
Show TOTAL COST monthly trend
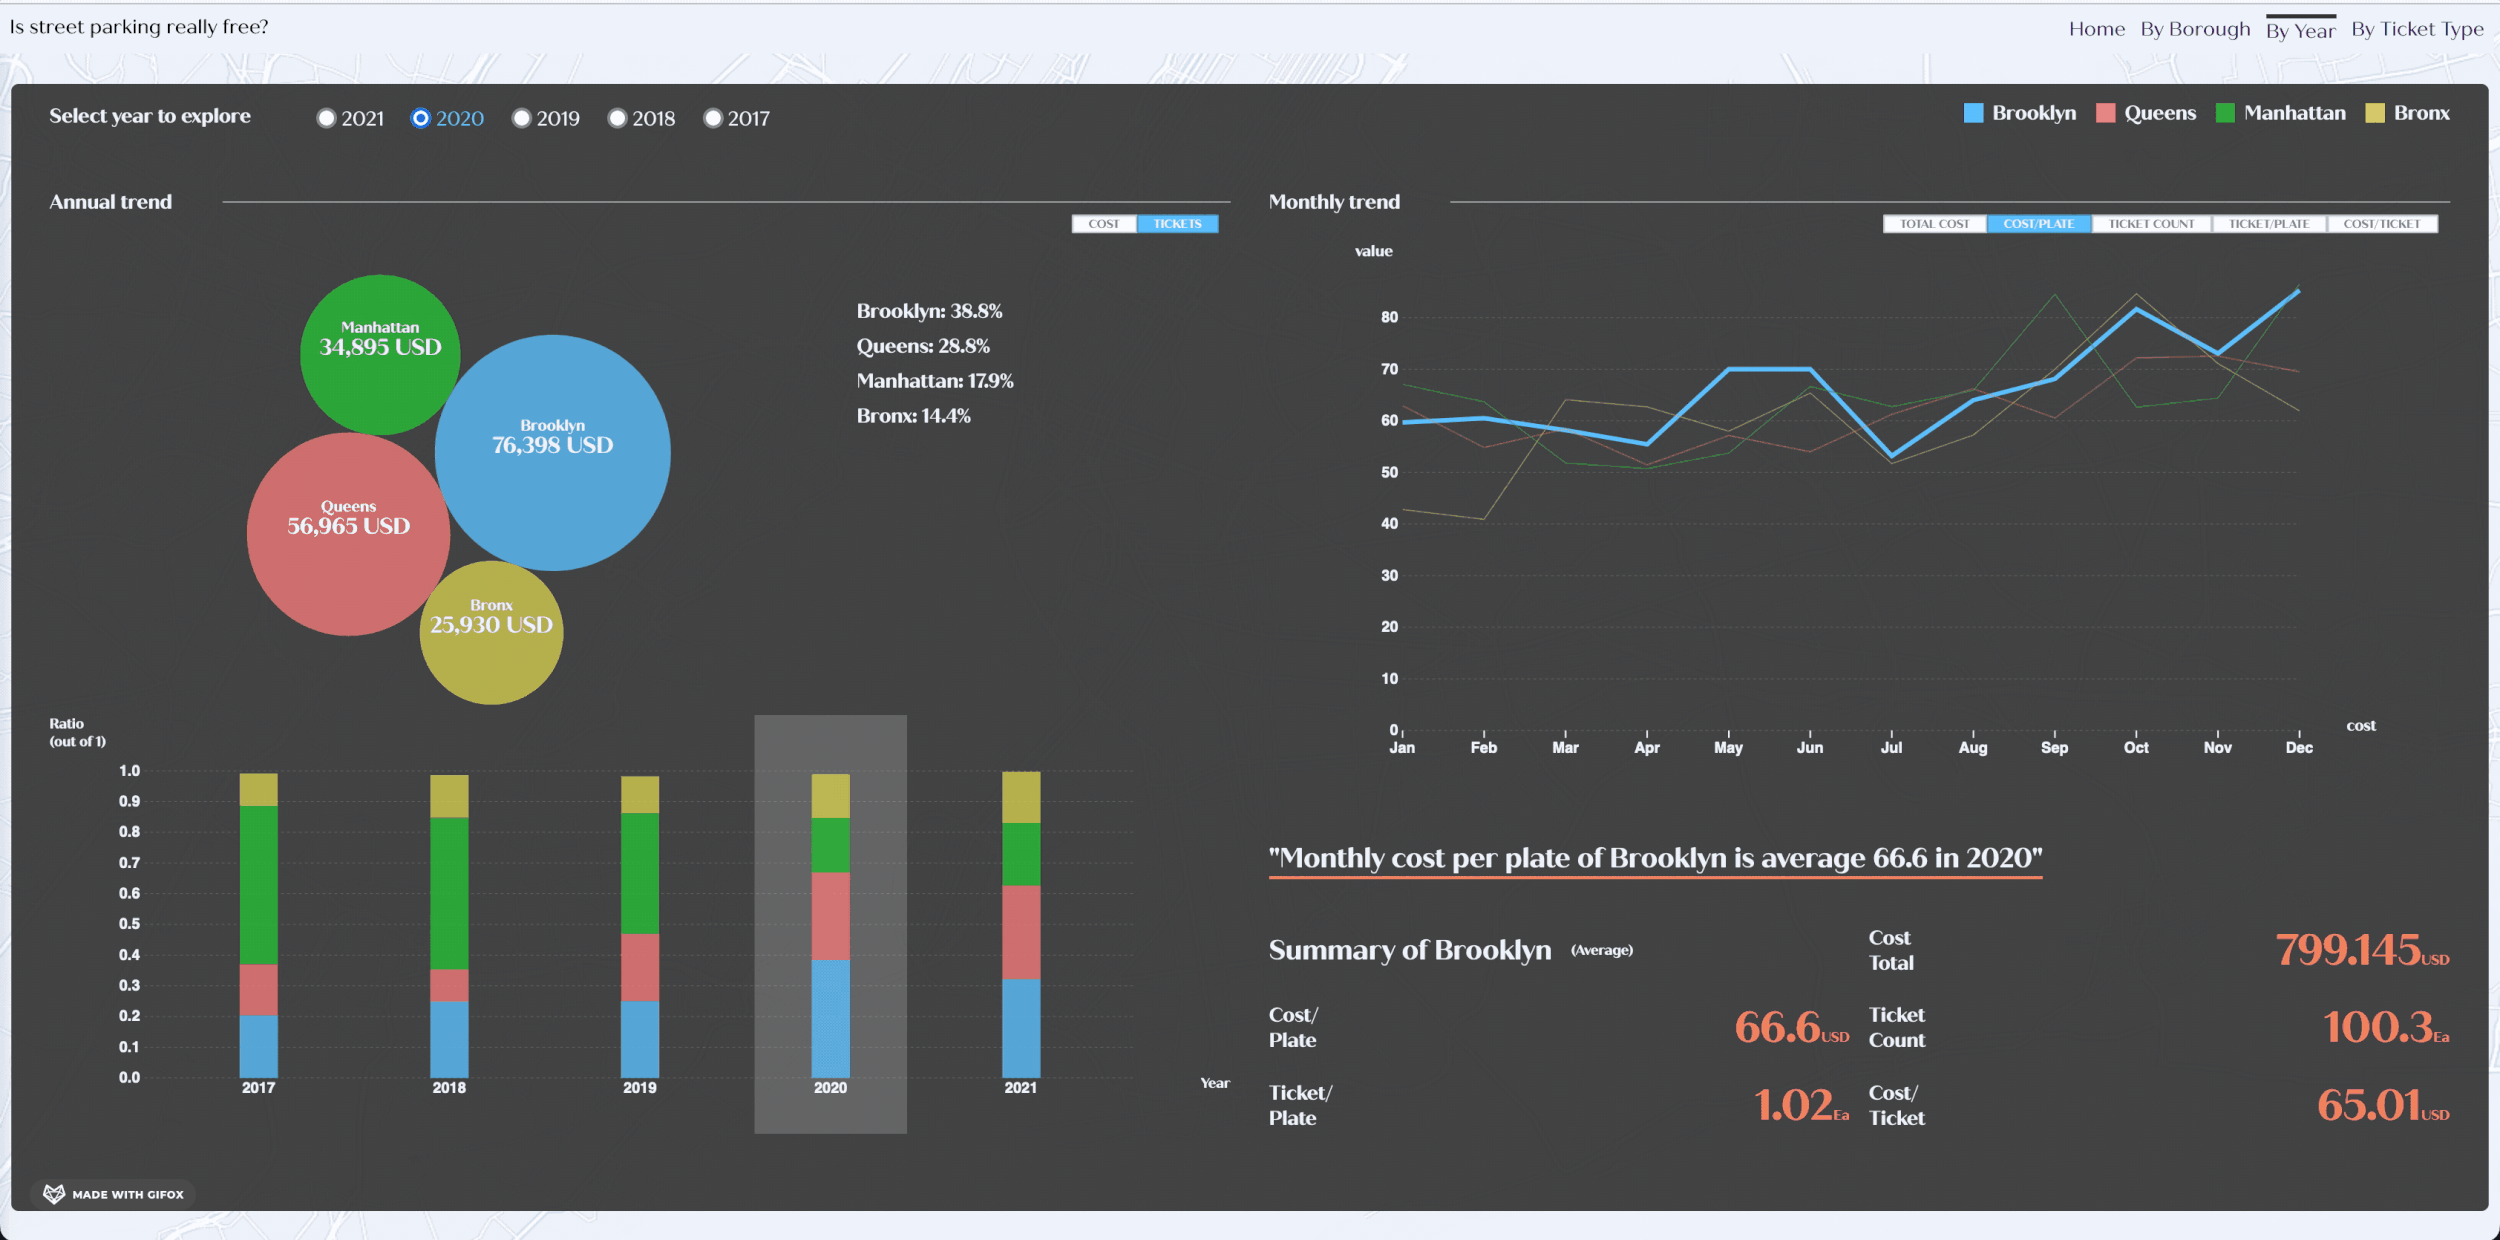coord(1933,224)
